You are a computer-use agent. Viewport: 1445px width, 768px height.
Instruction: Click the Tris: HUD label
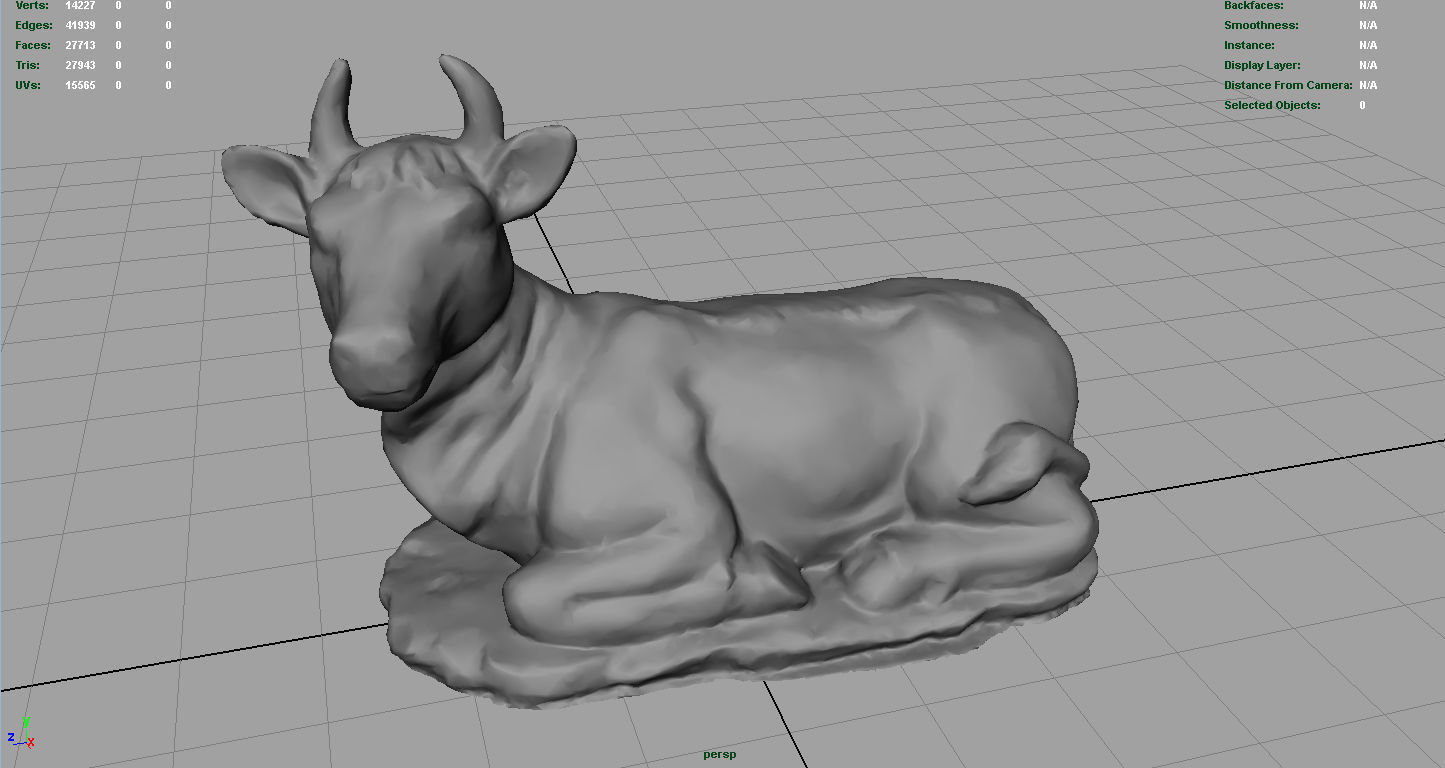[28, 65]
